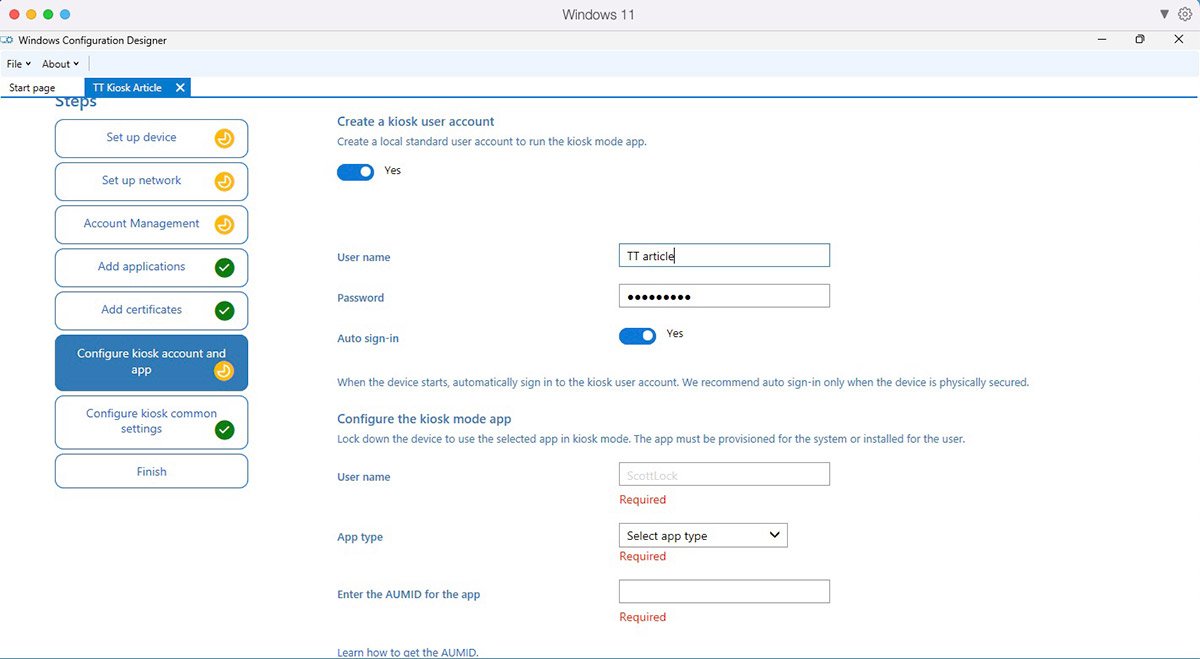
Task: Click the Windows Configuration Designer app icon
Action: (7, 40)
